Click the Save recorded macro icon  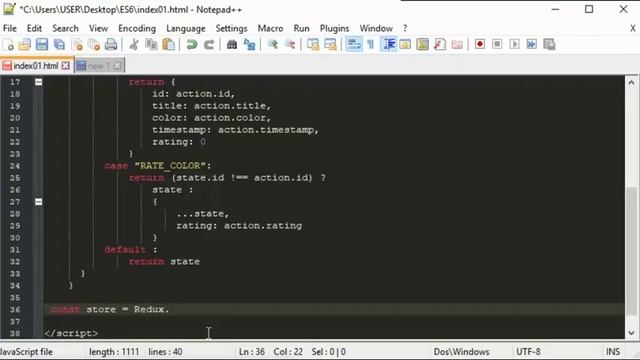549,44
